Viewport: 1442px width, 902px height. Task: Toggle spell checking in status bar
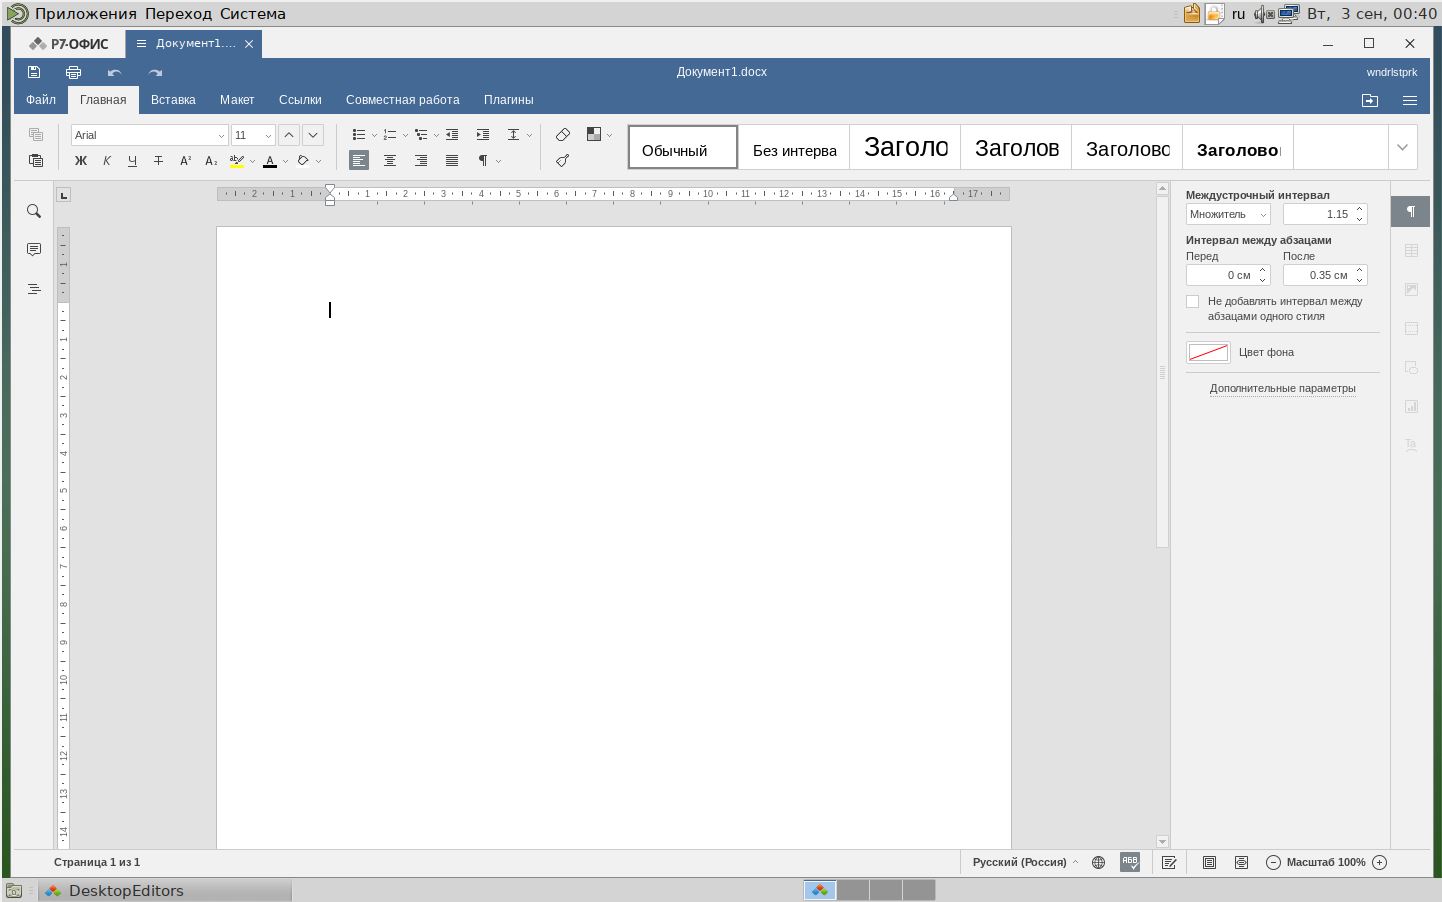click(x=1130, y=862)
